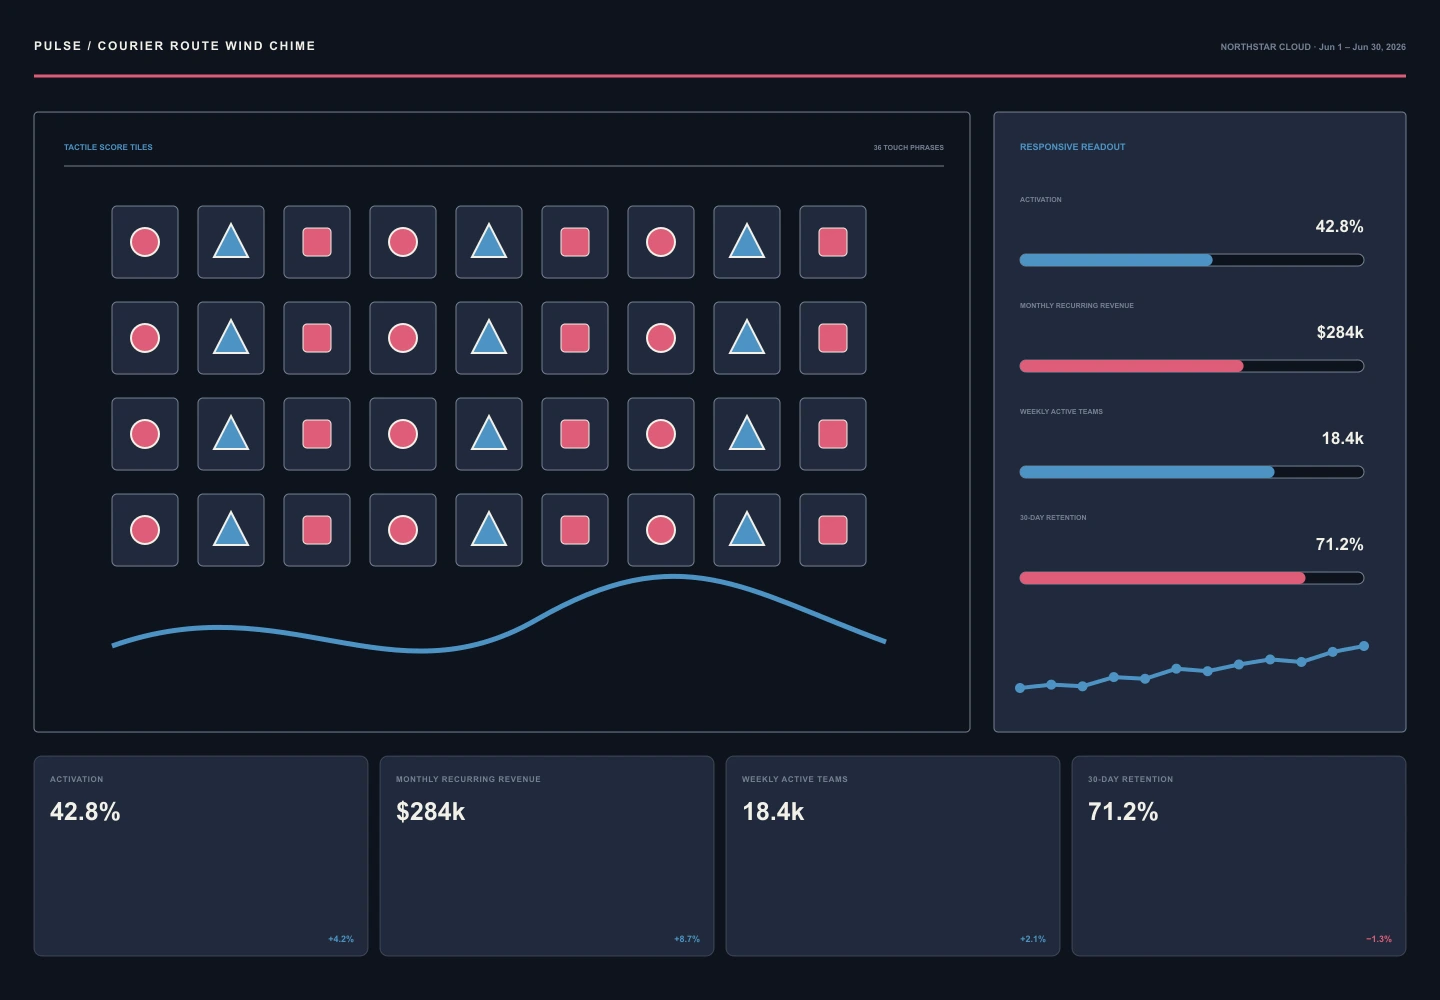
Task: Click the −1.3% change label
Action: (1379, 939)
